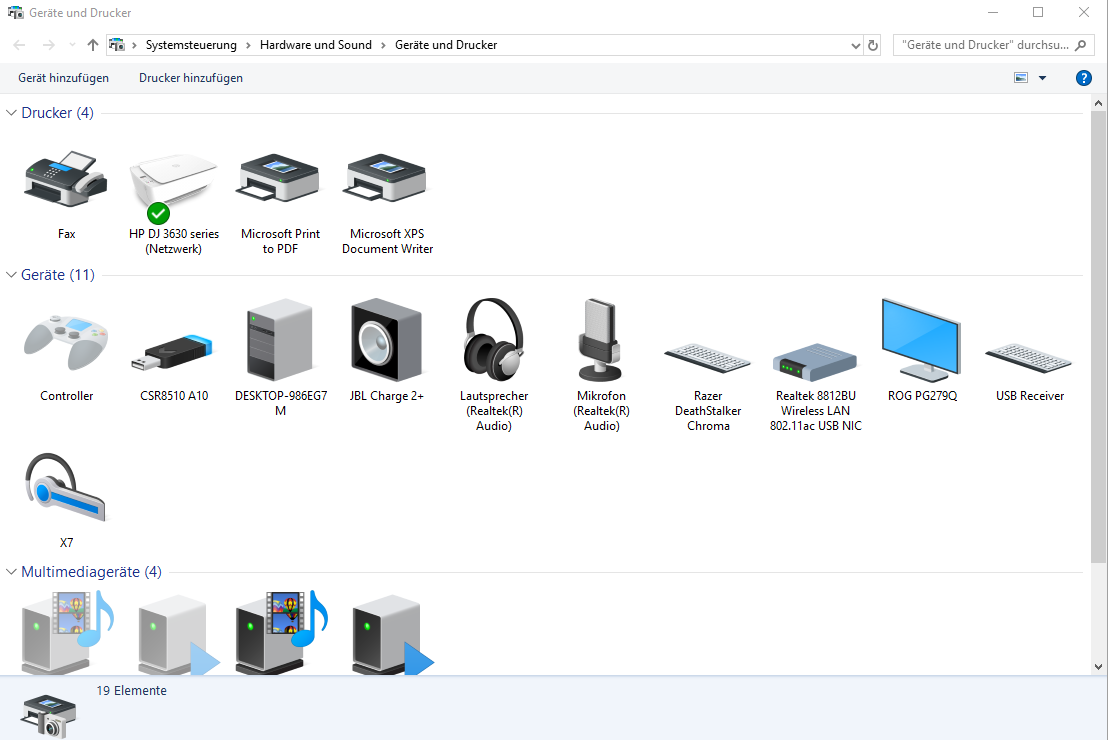The image size is (1108, 740).
Task: Select Lautsprecher (Realtek(R) Audio) headphones
Action: (x=493, y=341)
